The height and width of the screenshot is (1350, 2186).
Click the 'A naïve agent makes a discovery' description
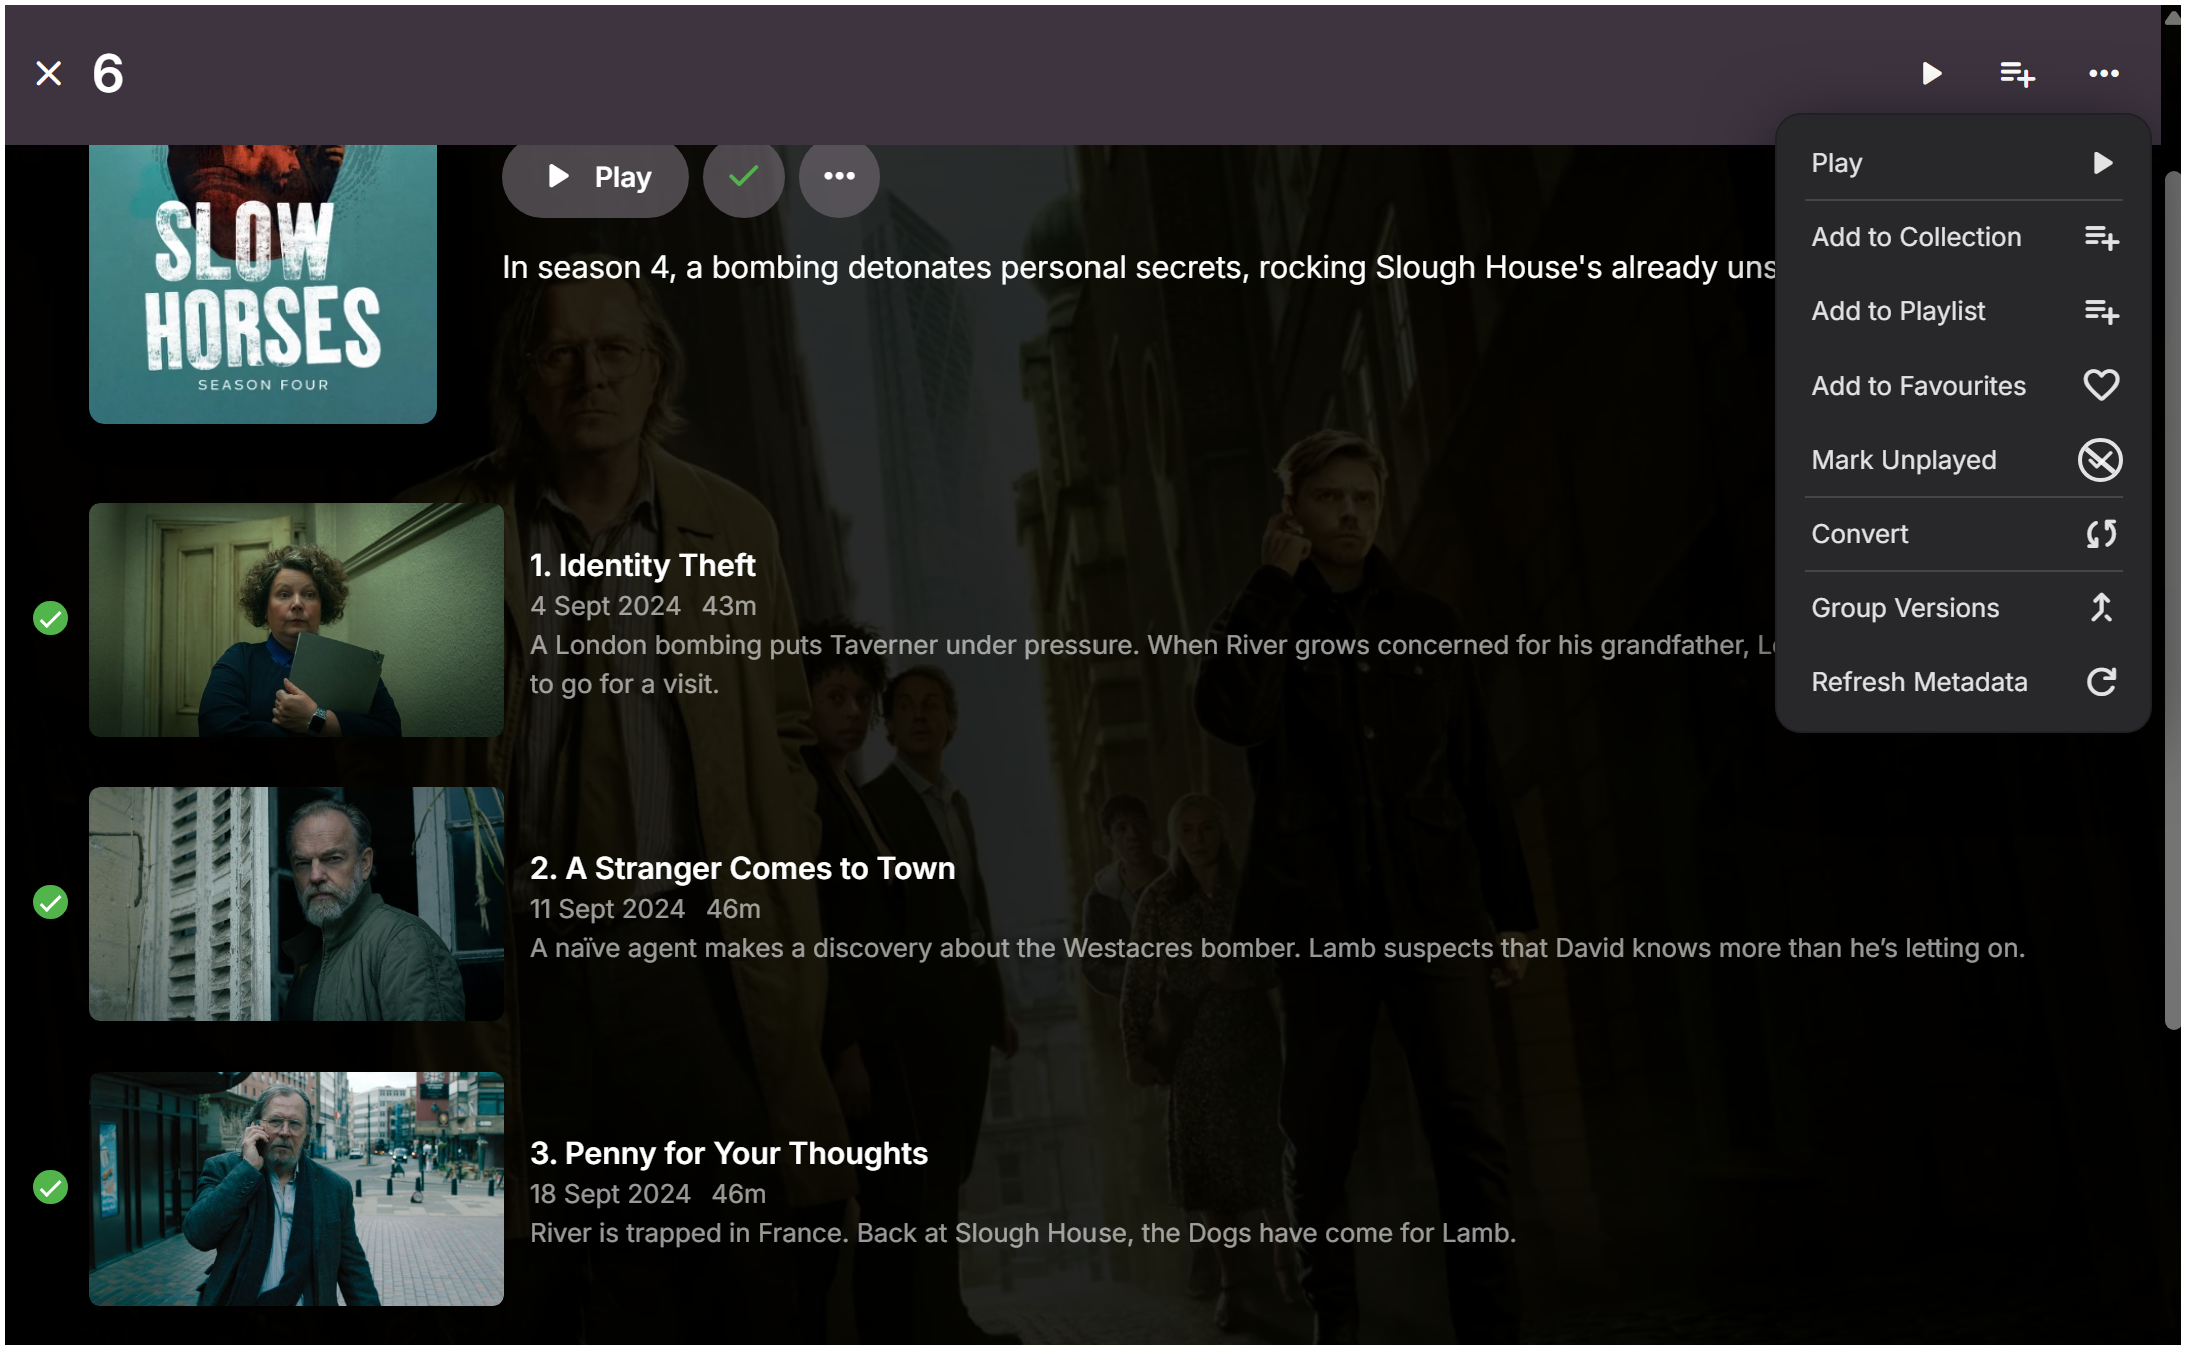coord(1277,948)
